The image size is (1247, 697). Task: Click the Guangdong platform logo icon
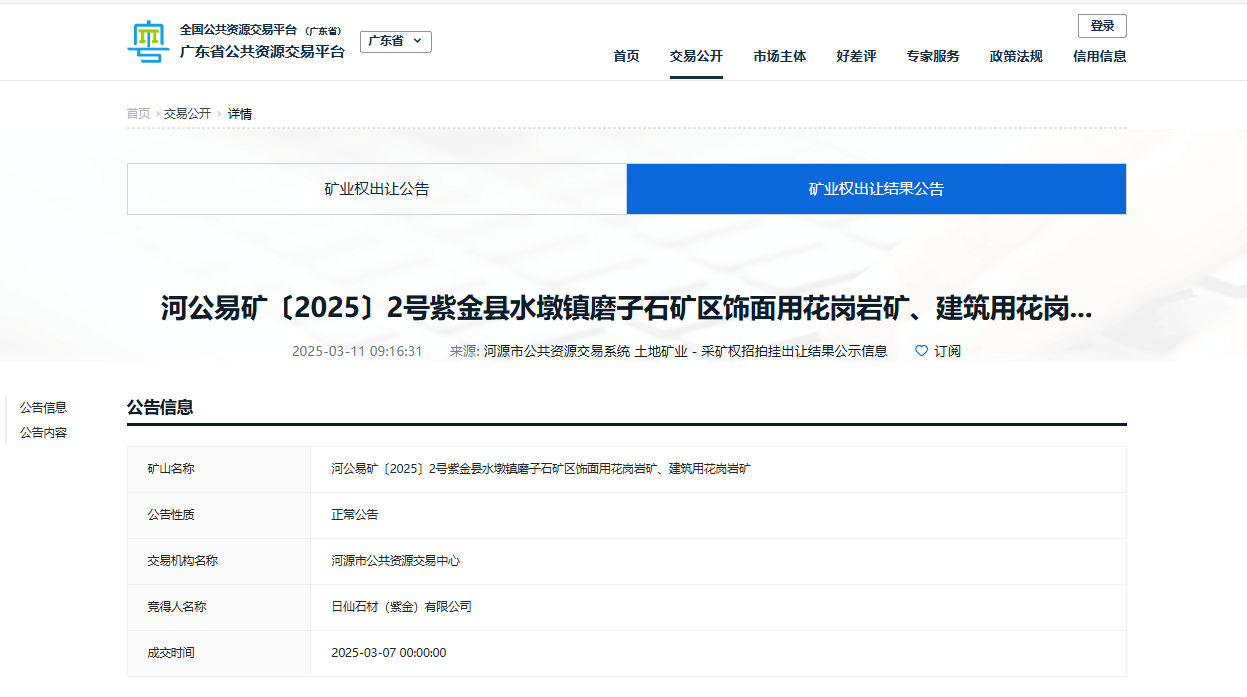148,41
